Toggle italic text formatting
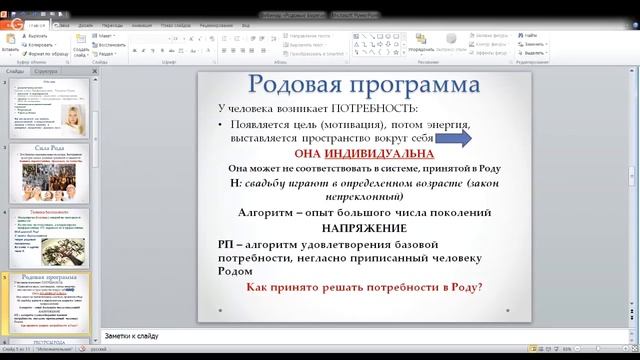Viewport: 640px width, 360px height. click(143, 51)
